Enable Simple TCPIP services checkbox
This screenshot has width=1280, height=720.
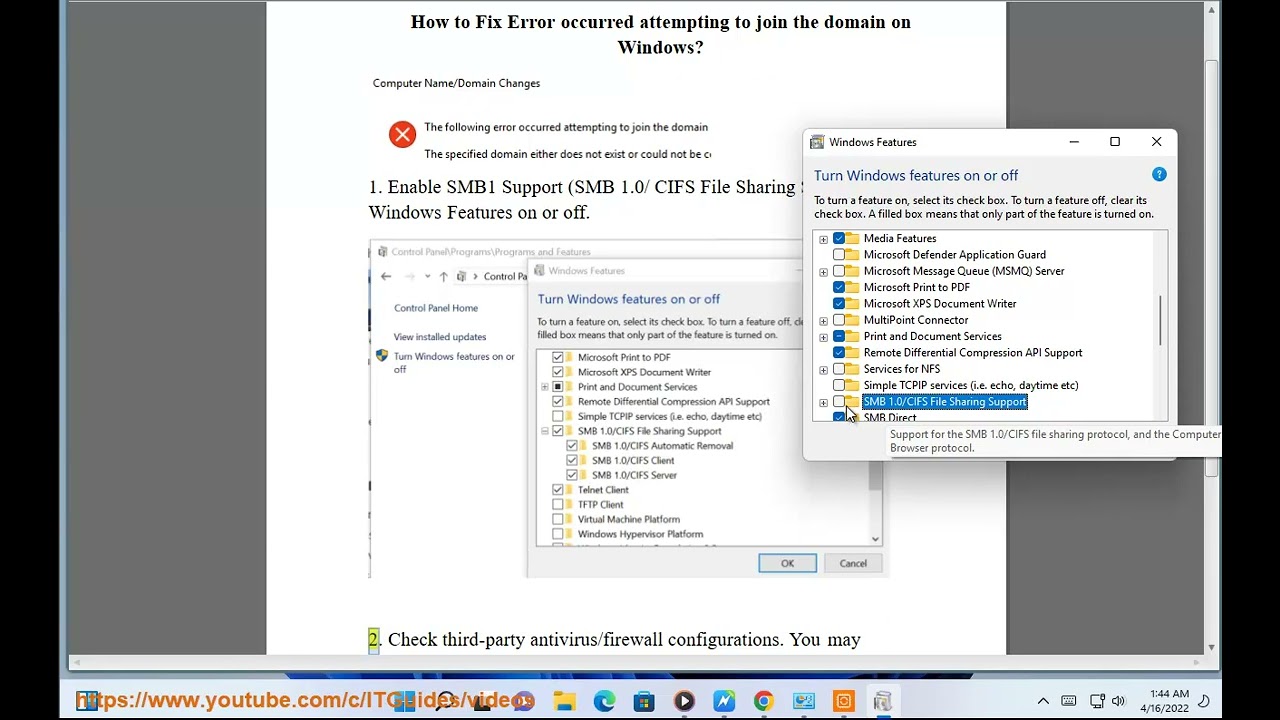point(839,385)
